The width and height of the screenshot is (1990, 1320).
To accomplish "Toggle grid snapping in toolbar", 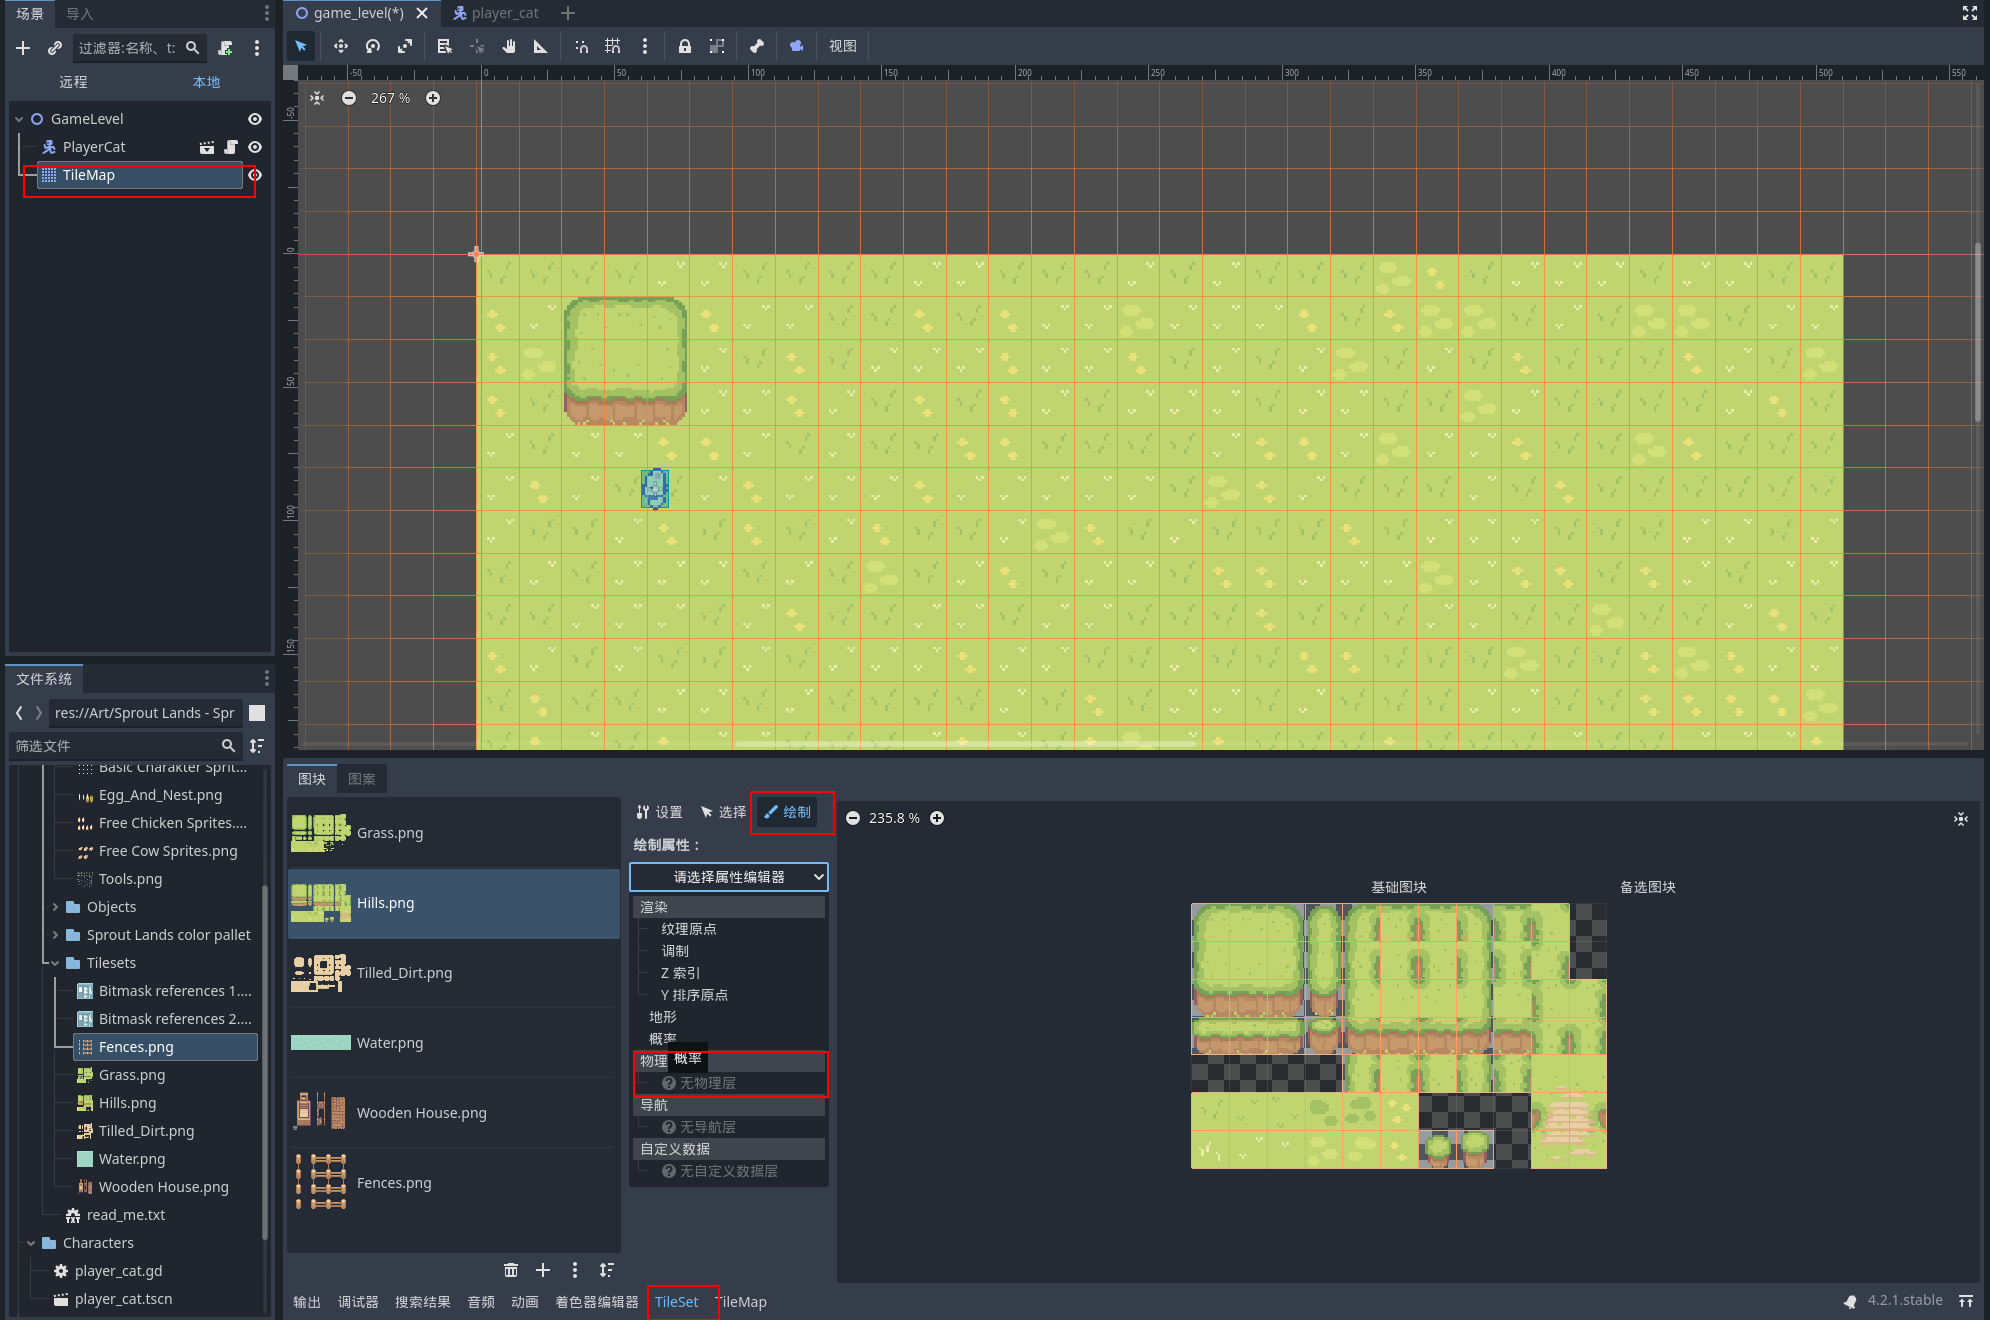I will pos(613,46).
